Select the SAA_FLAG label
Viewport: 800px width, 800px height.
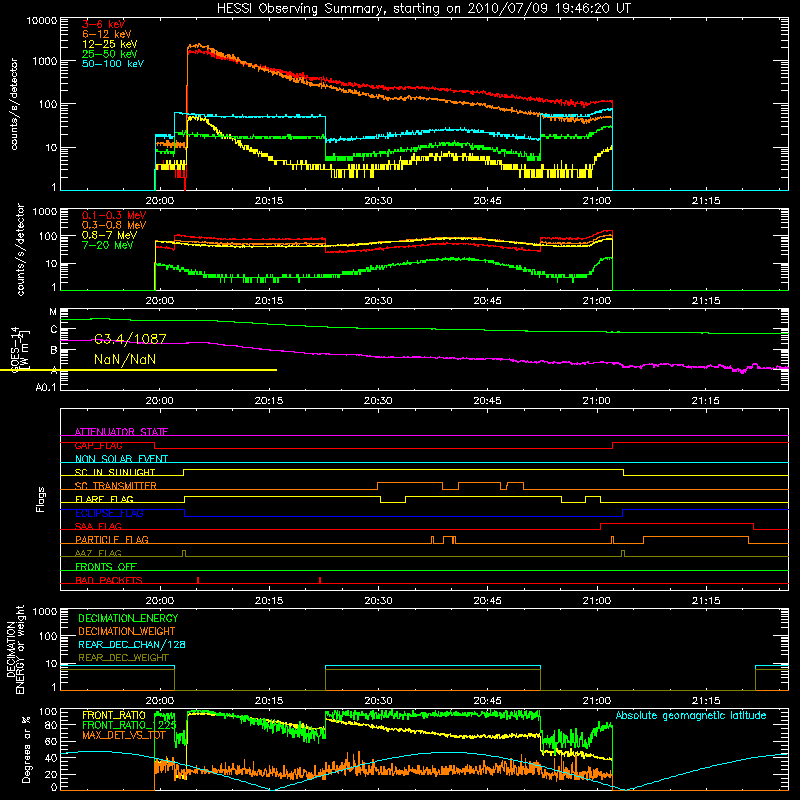pyautogui.click(x=98, y=526)
